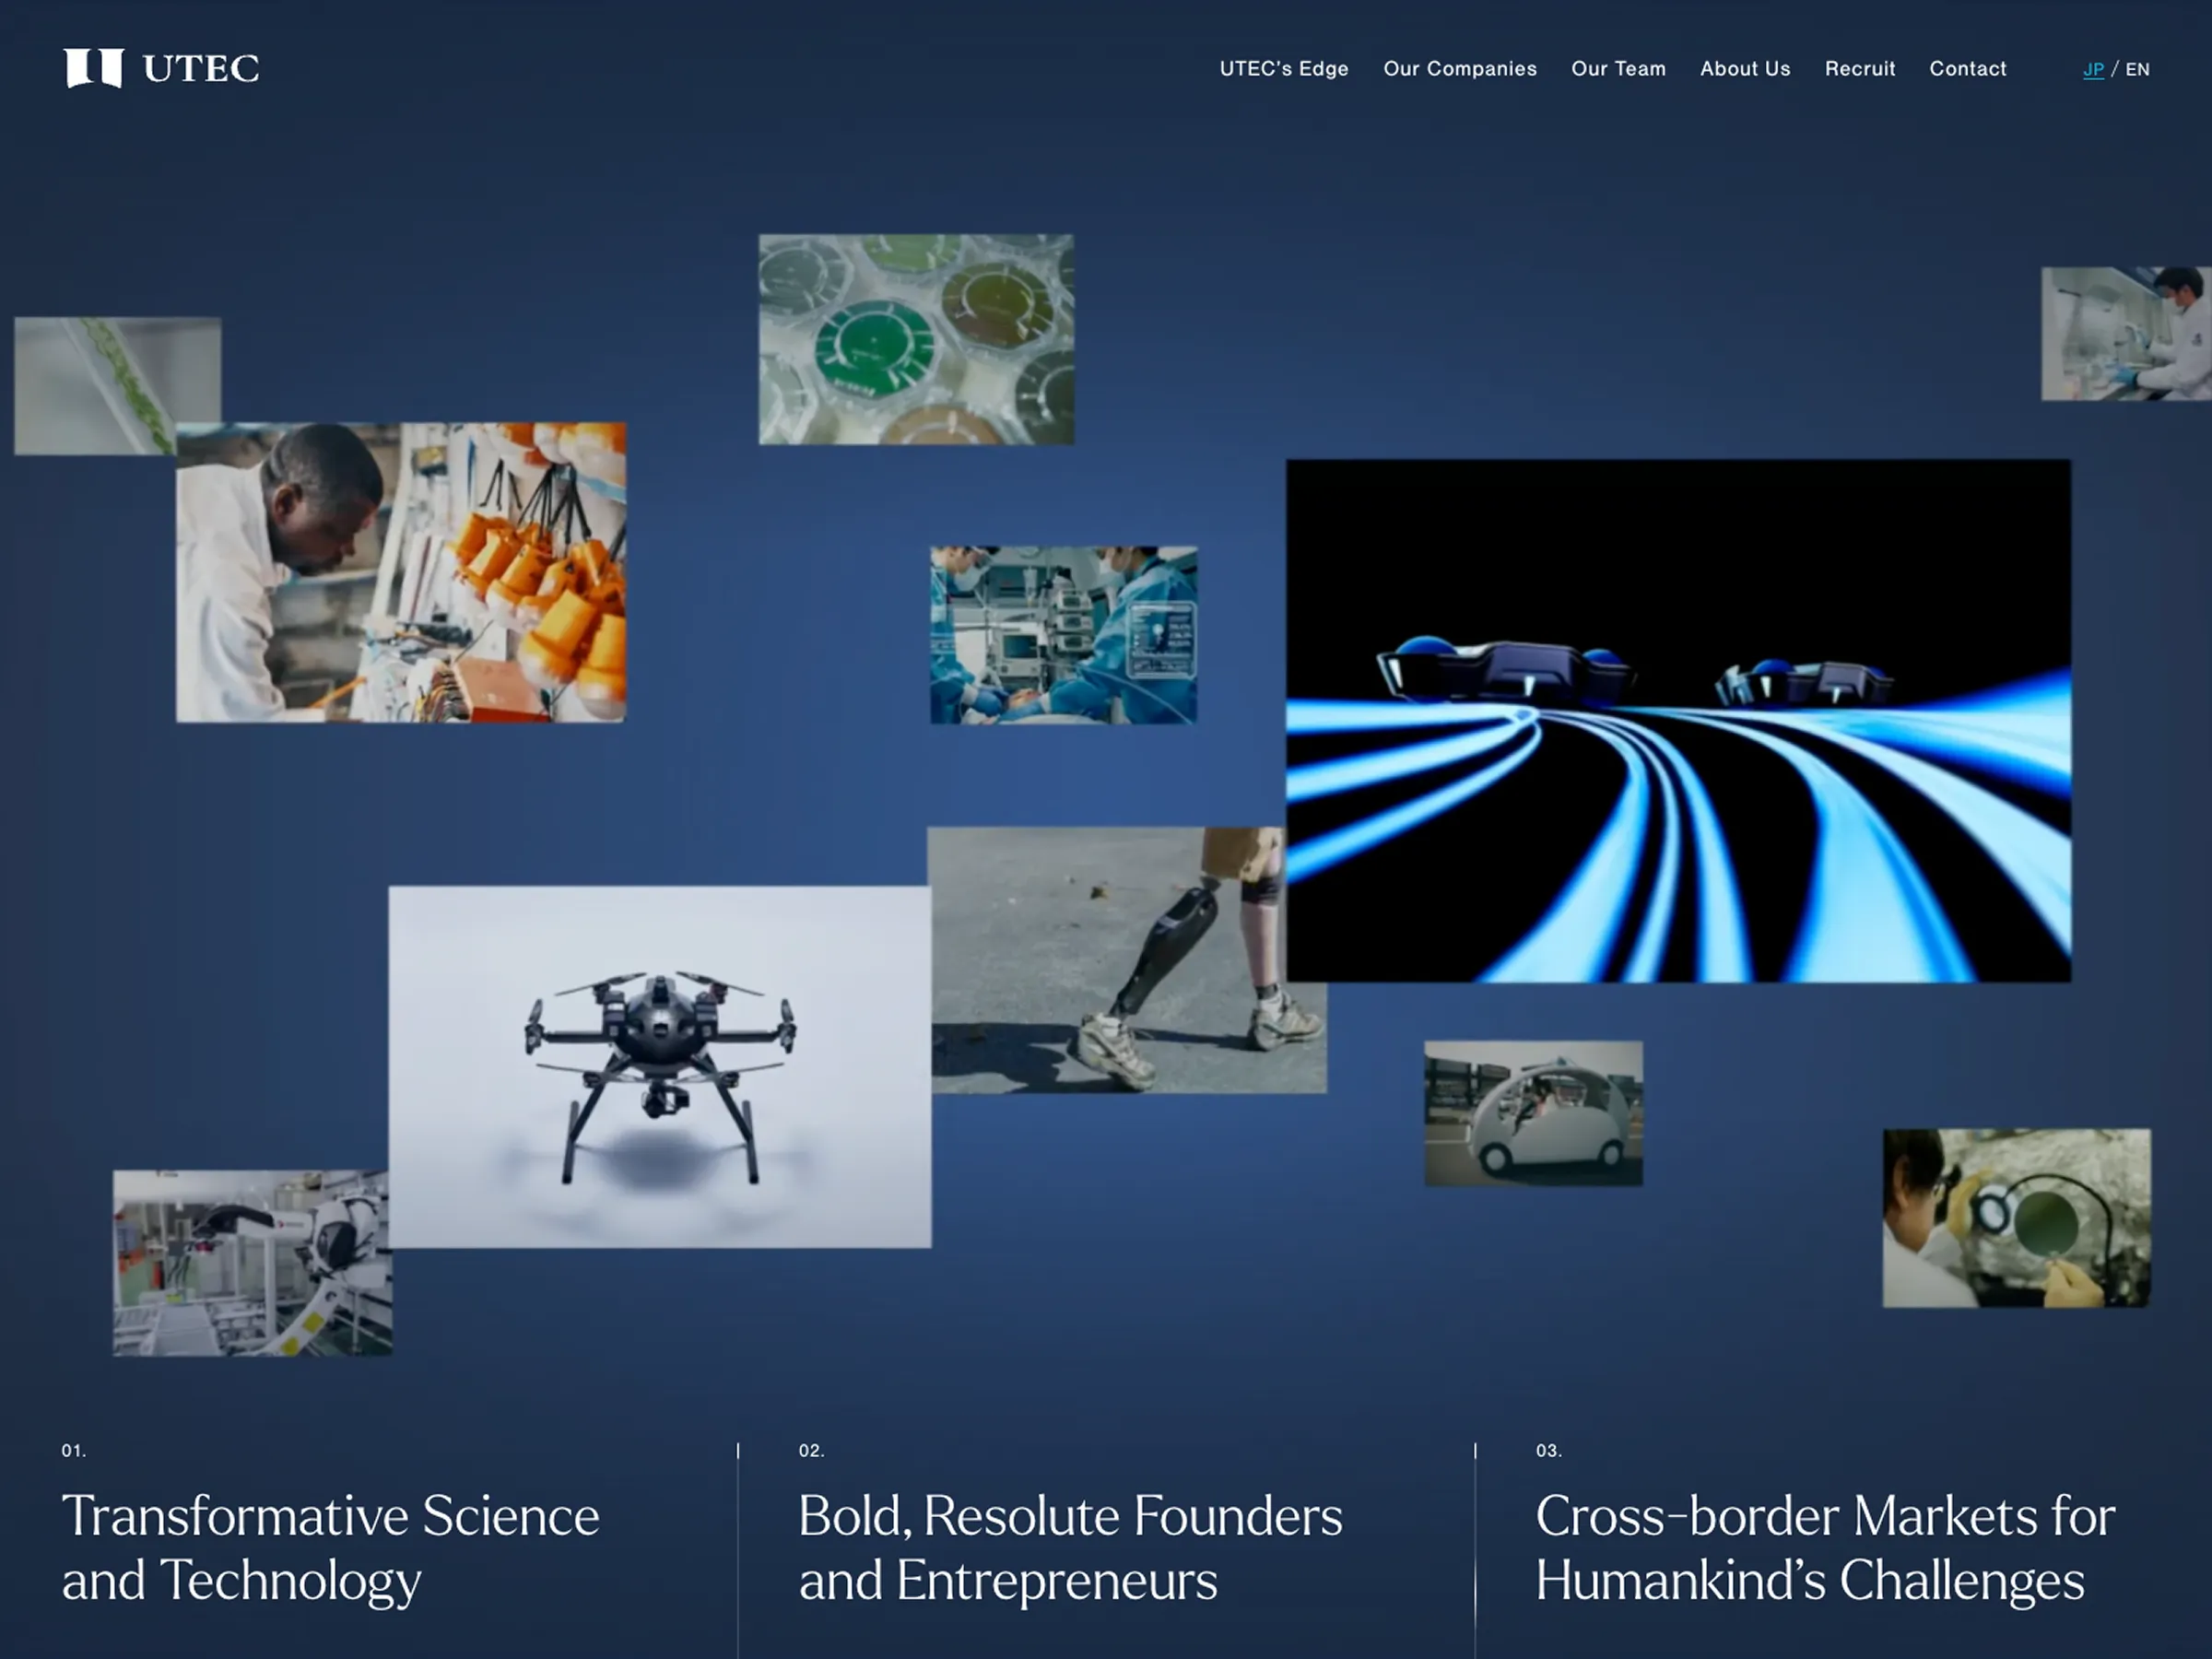This screenshot has height=1659, width=2212.
Task: Open the small white pod car image
Action: 1533,1113
